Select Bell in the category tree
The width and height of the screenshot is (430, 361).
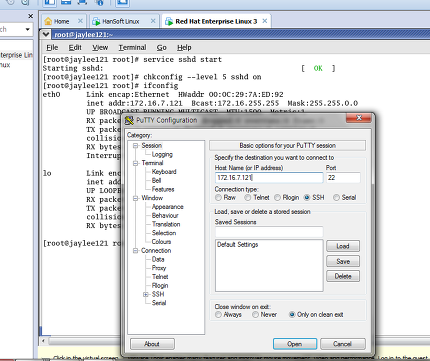156,181
